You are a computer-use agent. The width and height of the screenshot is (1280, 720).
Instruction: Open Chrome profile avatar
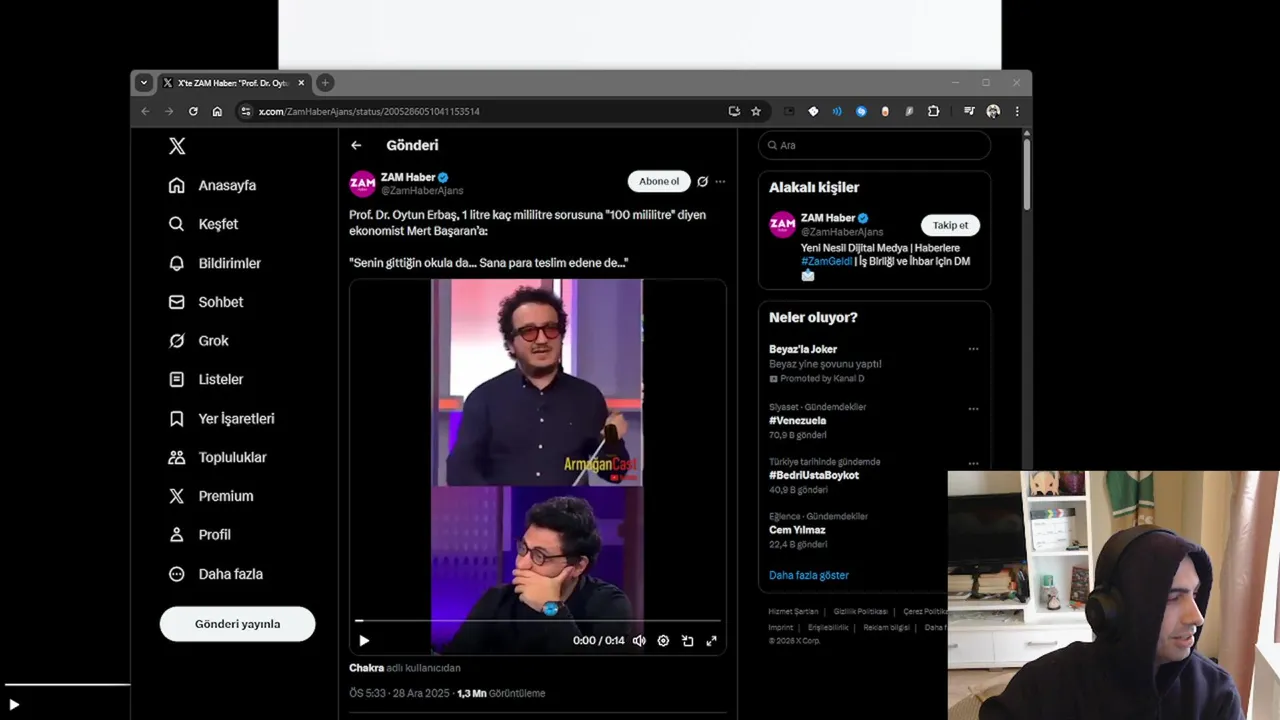point(993,111)
